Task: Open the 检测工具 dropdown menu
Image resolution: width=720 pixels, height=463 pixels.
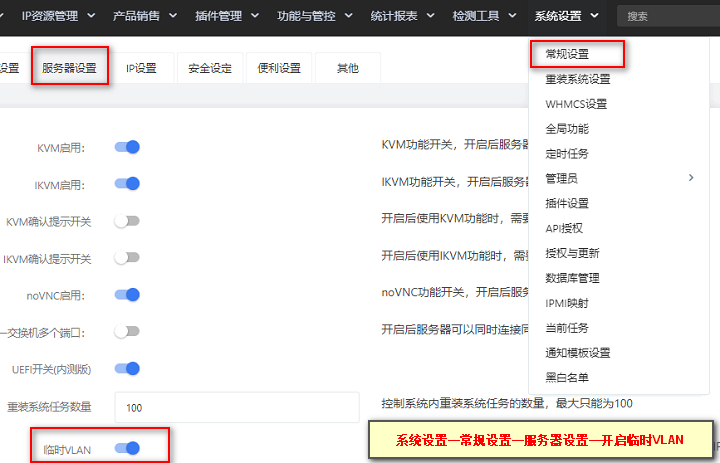Action: pos(484,16)
